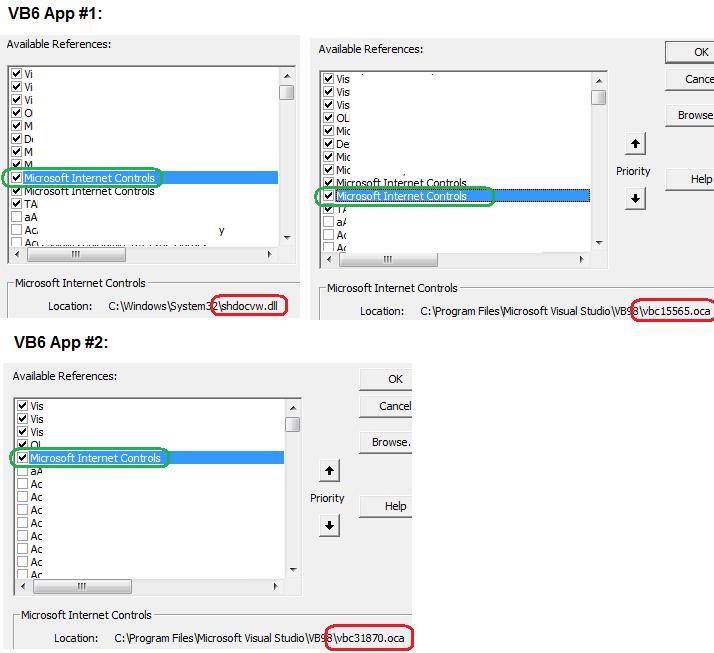Image resolution: width=714 pixels, height=653 pixels.
Task: Click Priority up arrow in vbc15565.oca dialog
Action: tap(634, 145)
